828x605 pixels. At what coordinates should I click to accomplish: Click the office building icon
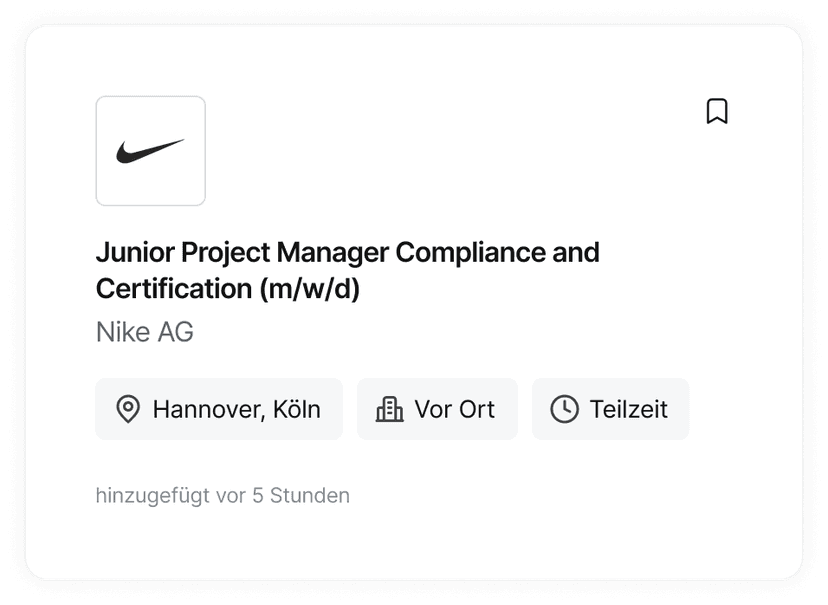[x=389, y=409]
